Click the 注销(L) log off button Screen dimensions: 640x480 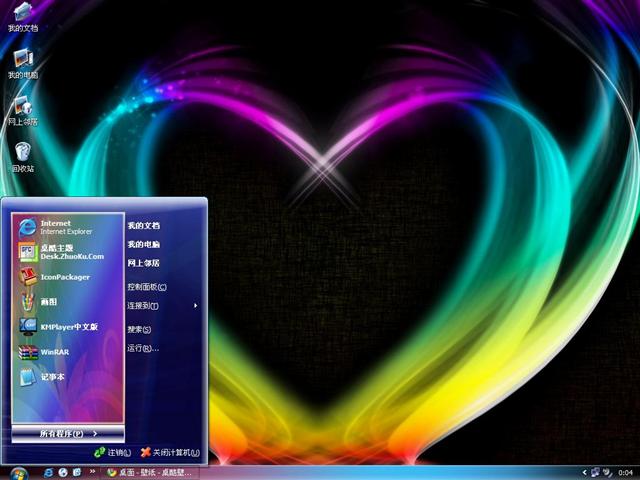[112, 453]
